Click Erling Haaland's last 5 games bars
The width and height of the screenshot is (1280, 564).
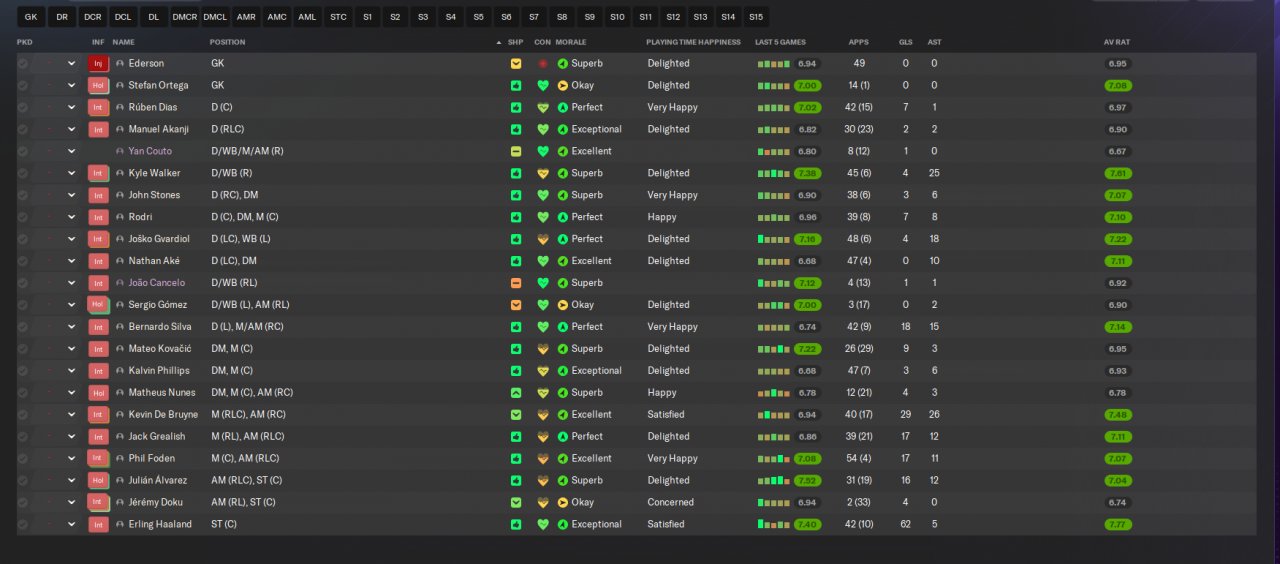[774, 524]
